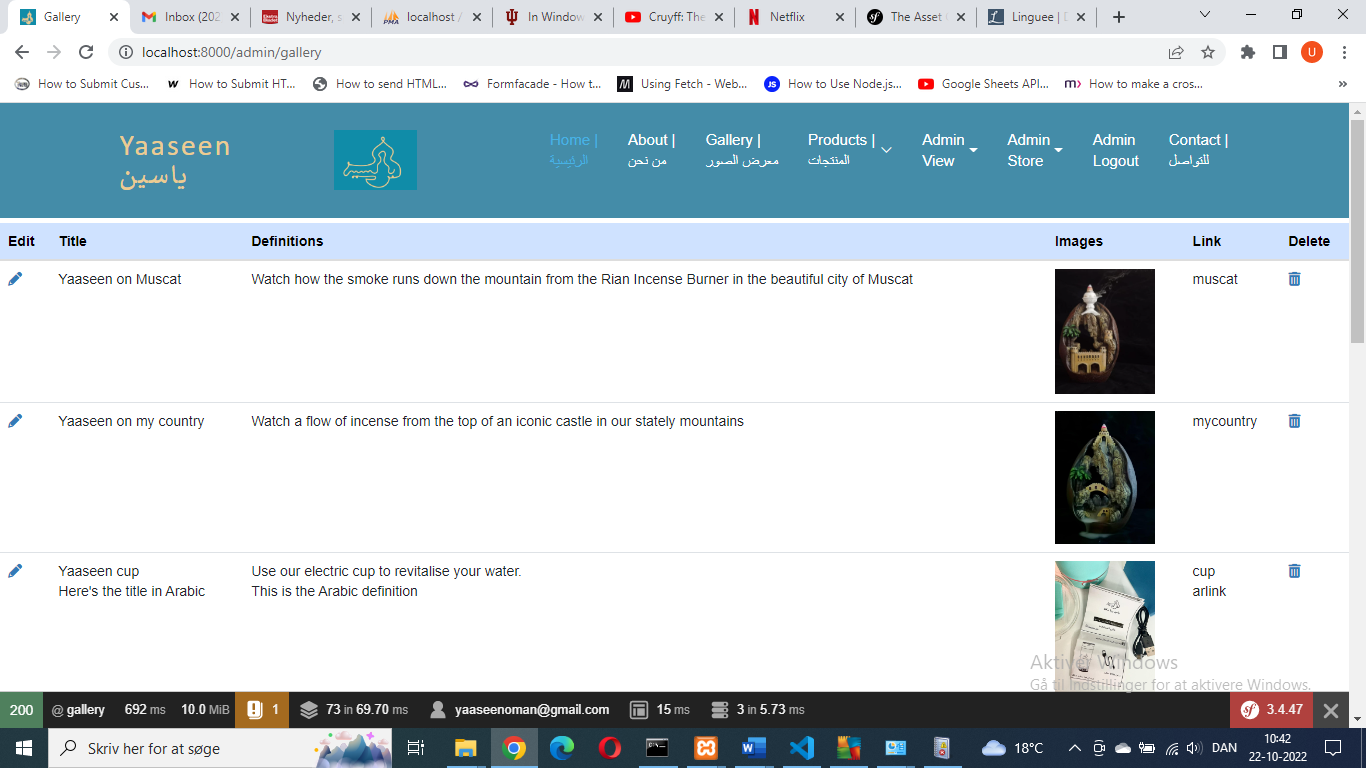This screenshot has width=1366, height=768.
Task: Show more bookmarks chevron
Action: [x=1342, y=84]
